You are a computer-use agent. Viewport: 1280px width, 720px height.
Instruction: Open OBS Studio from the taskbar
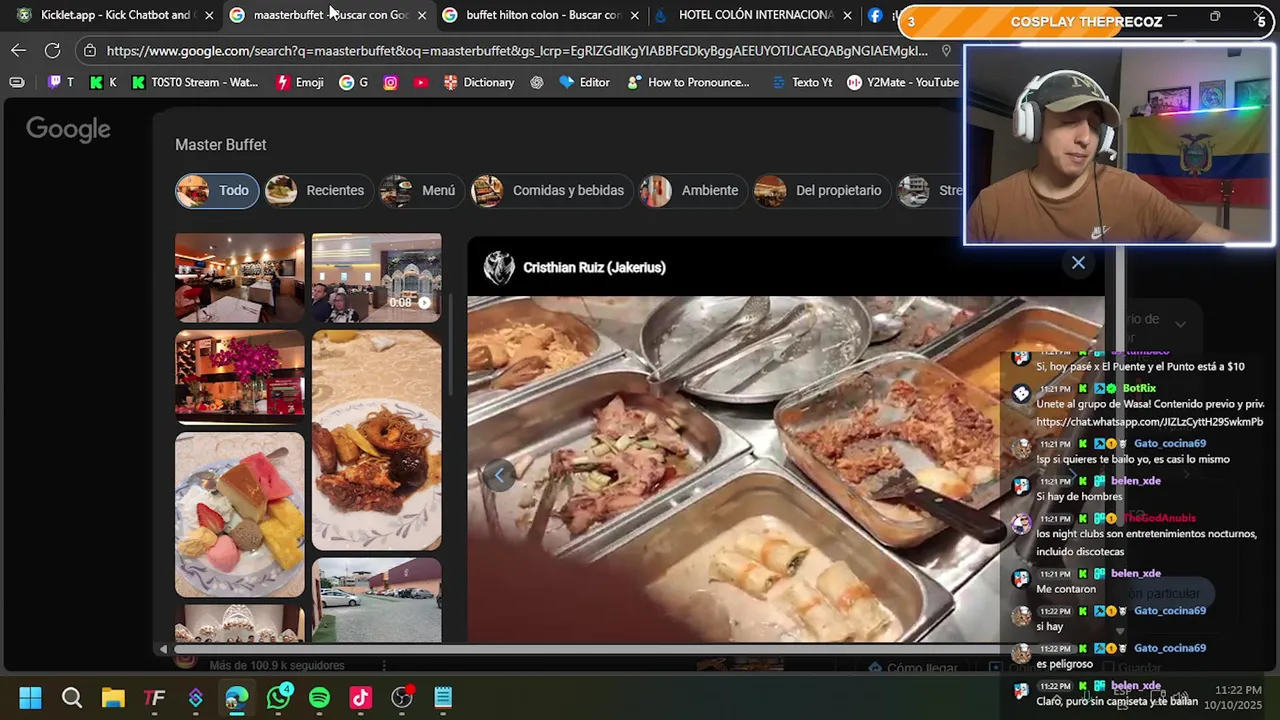(x=402, y=698)
